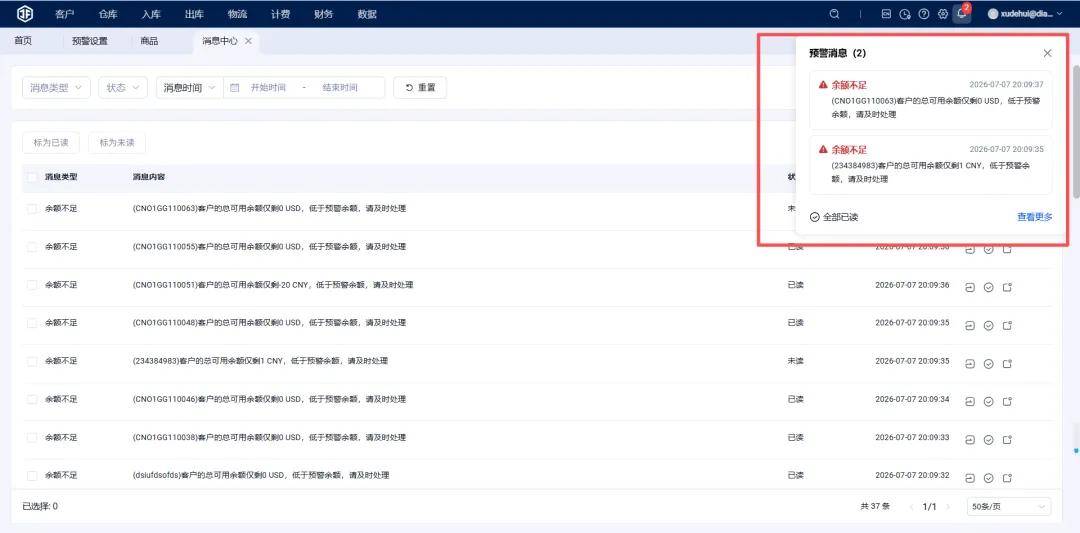Click the language switch icon in header
This screenshot has width=1080, height=533.
[x=886, y=14]
